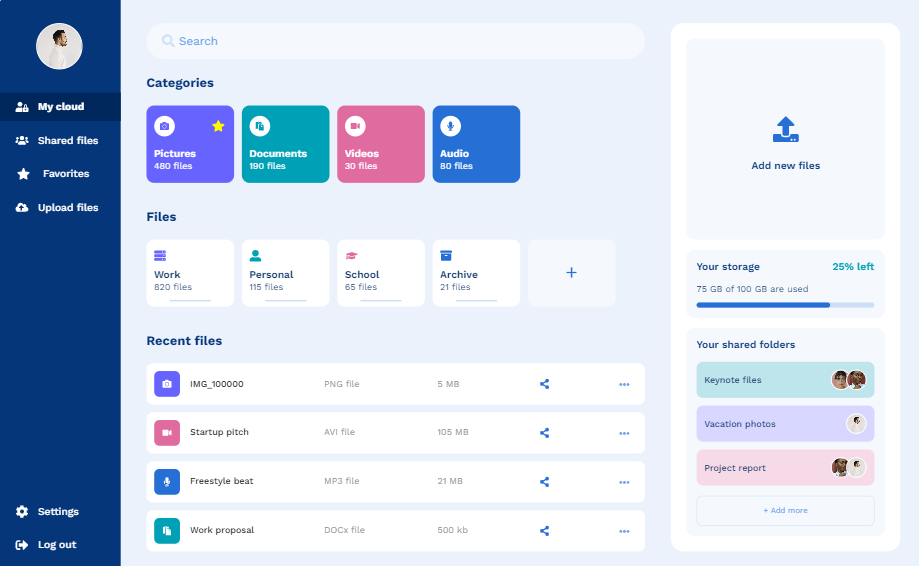Viewport: 919px width, 566px height.
Task: Select the Freestyle beat file name
Action: 222,481
